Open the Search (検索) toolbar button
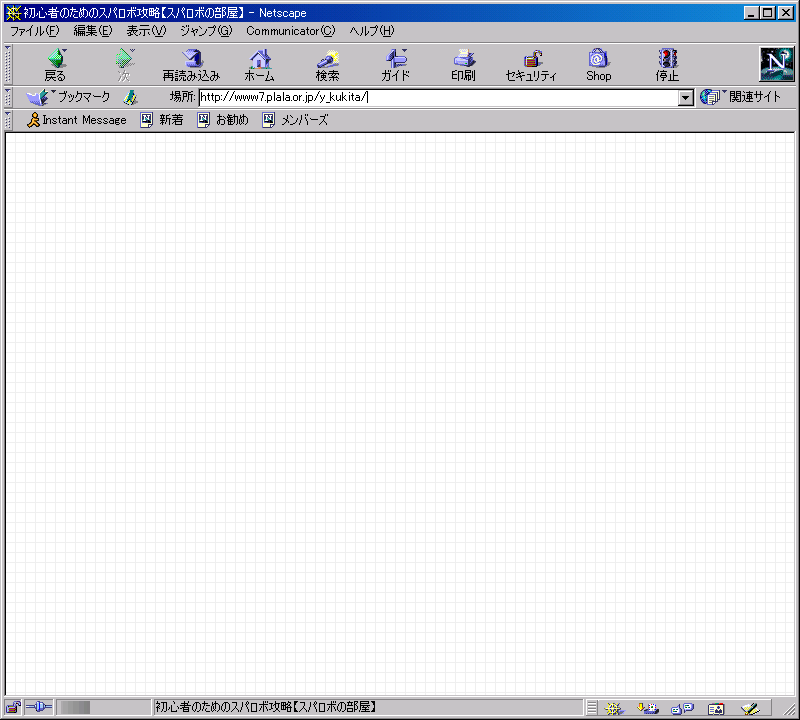This screenshot has height=720, width=800. point(328,65)
